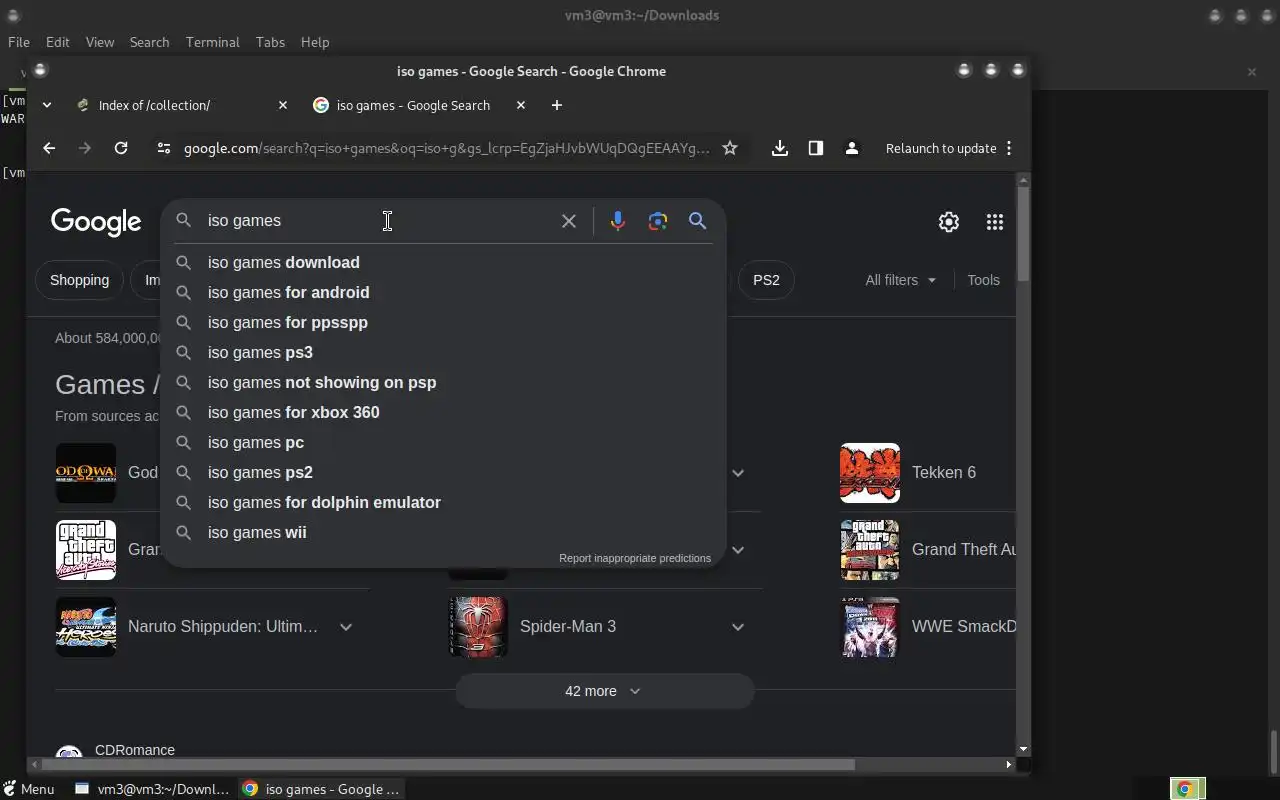
Task: Click Report inappropriate predictions link
Action: point(635,558)
